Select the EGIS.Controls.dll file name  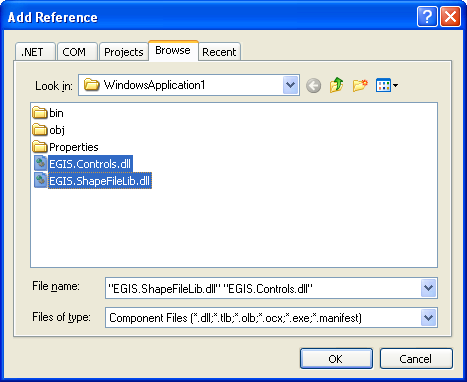90,164
